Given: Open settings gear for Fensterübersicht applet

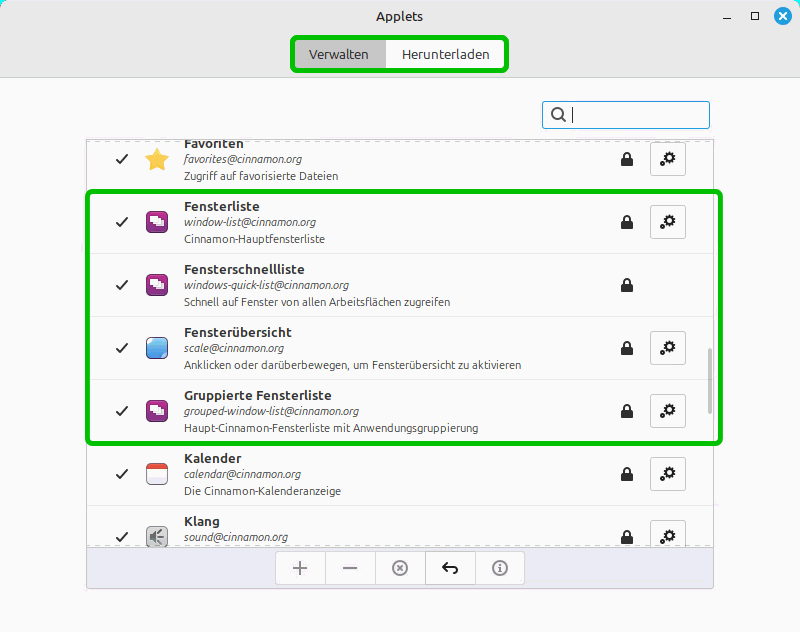Looking at the screenshot, I should [x=668, y=348].
